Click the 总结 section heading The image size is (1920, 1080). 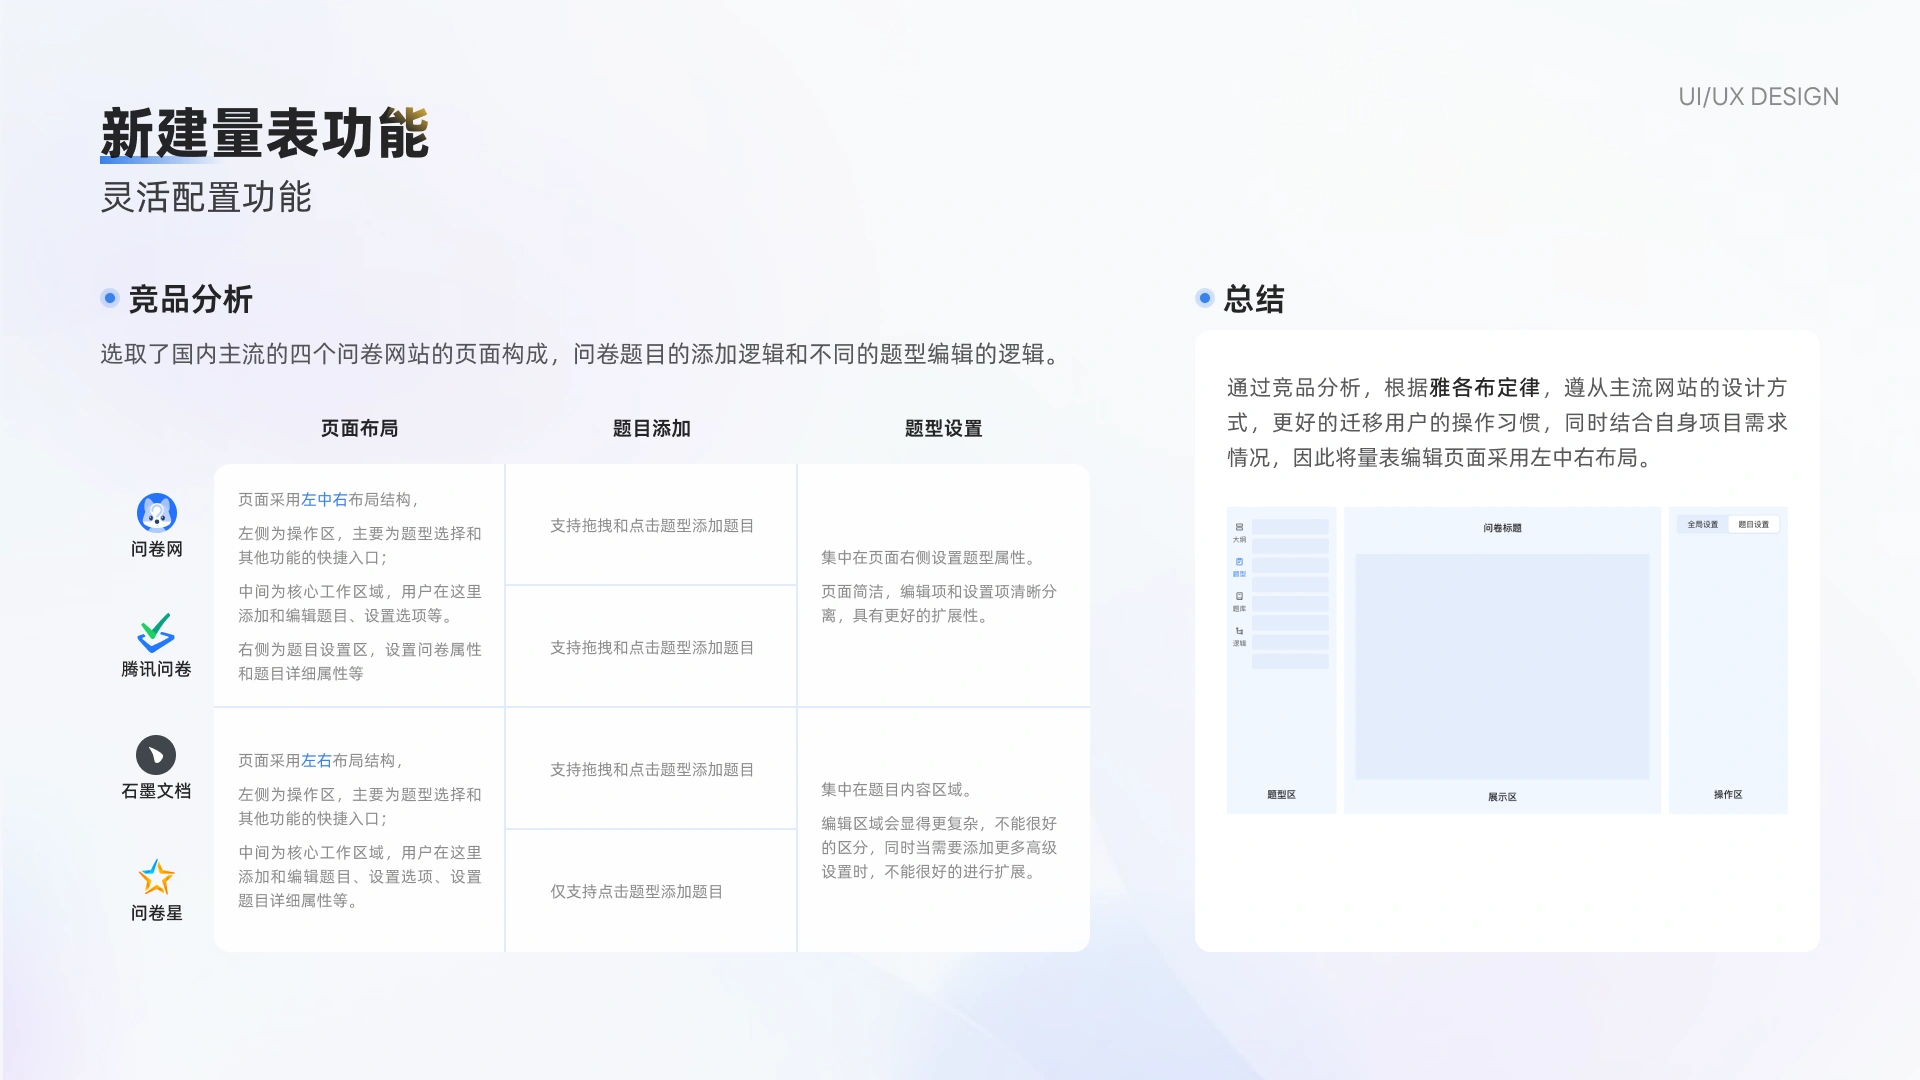pos(1254,299)
